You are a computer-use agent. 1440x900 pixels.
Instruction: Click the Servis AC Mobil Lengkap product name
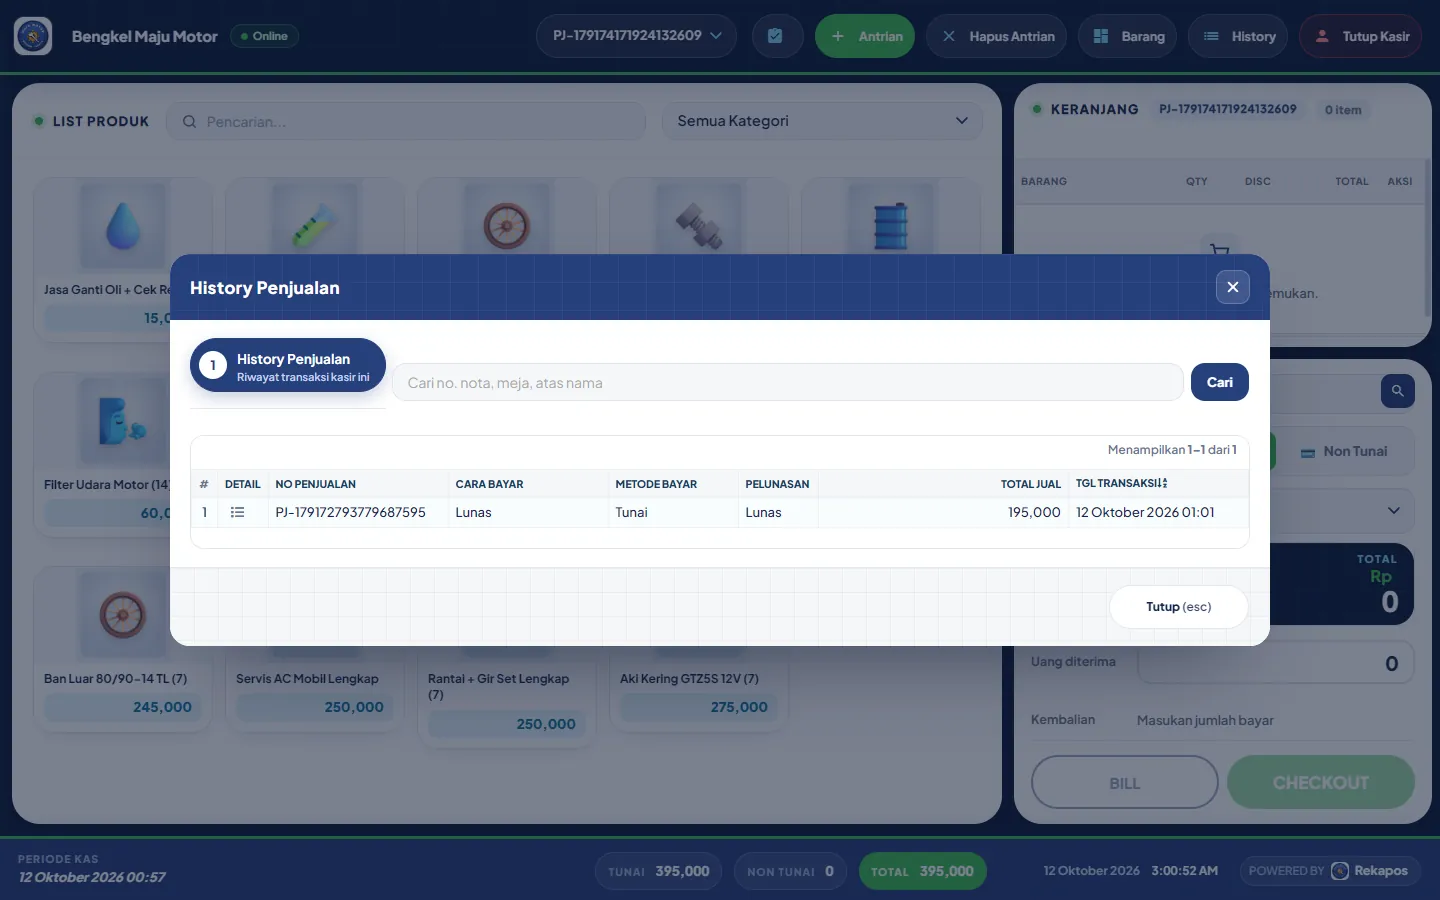(x=307, y=678)
